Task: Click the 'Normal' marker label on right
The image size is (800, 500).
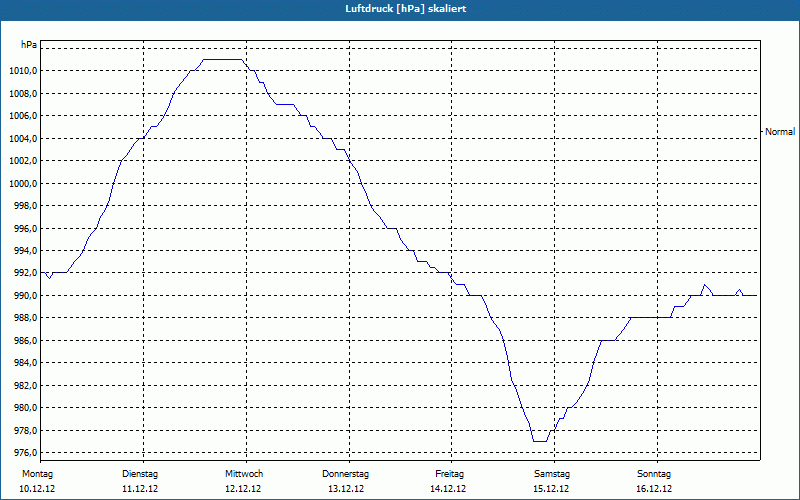Action: (x=780, y=132)
